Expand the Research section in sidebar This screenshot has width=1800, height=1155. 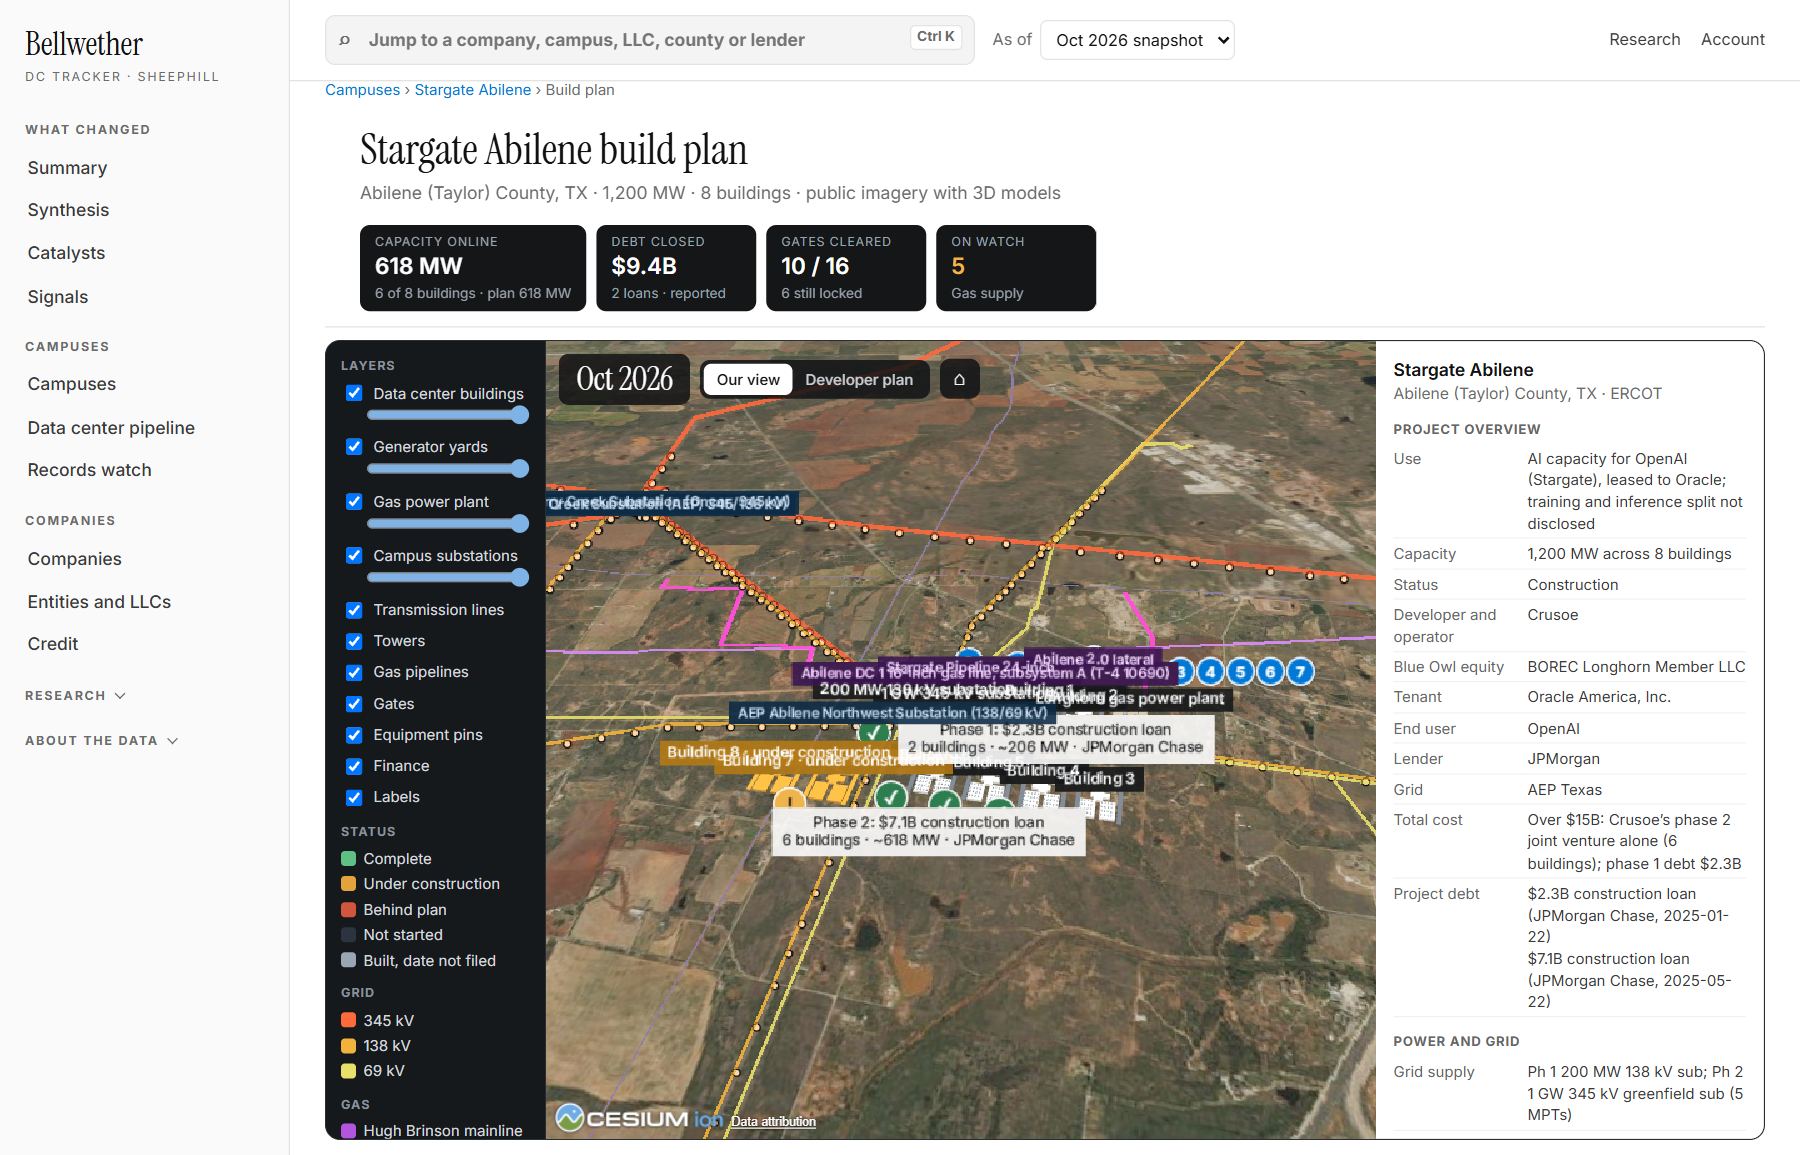[75, 696]
